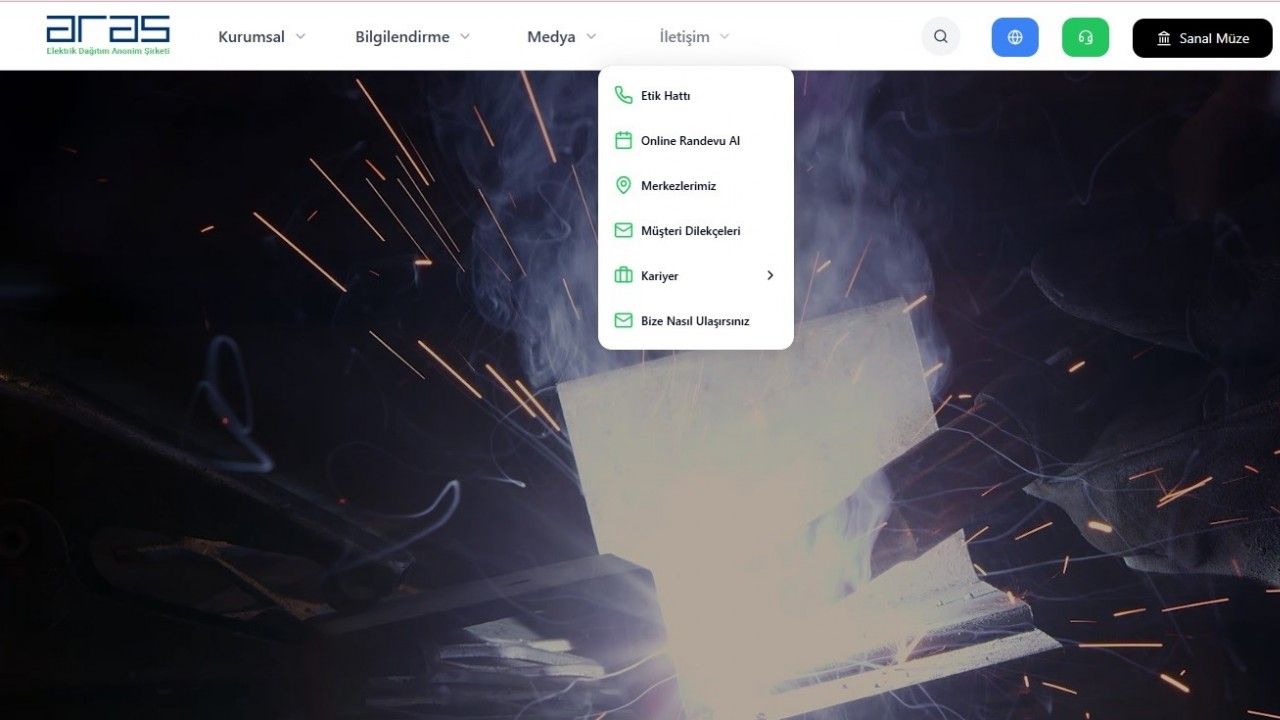Screen dimensions: 1280x720
Task: Select Etik Hattı menu item
Action: pyautogui.click(x=666, y=96)
